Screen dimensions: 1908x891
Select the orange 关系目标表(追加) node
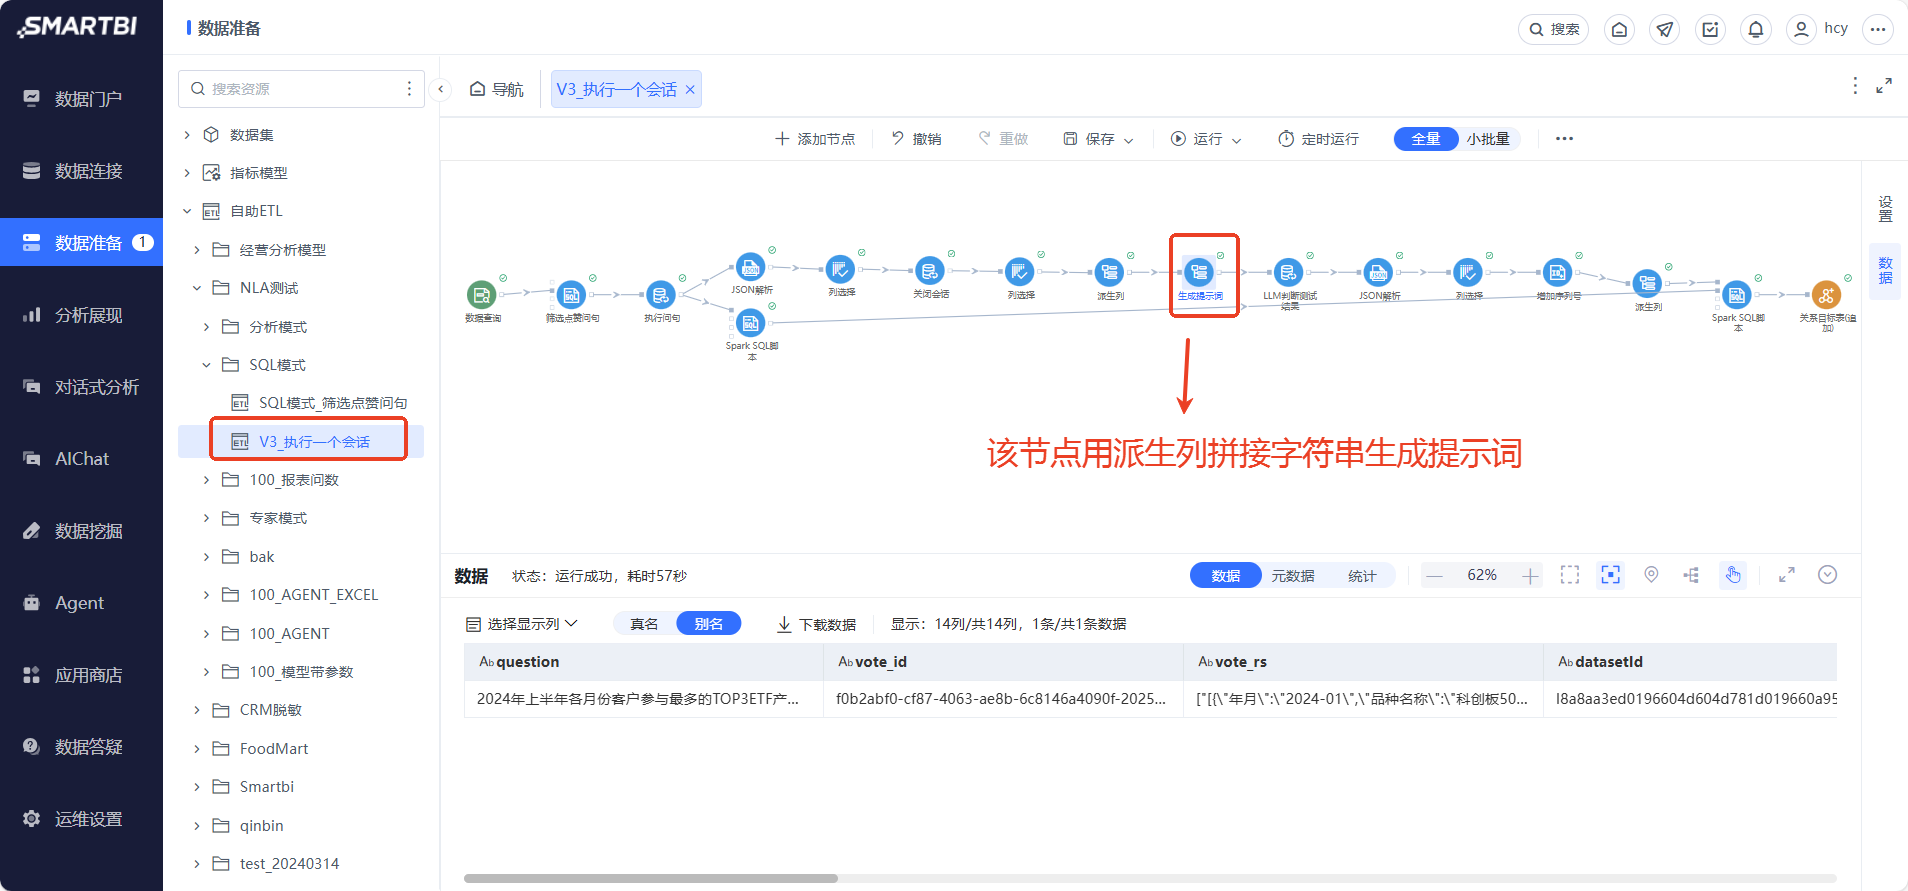tap(1827, 295)
